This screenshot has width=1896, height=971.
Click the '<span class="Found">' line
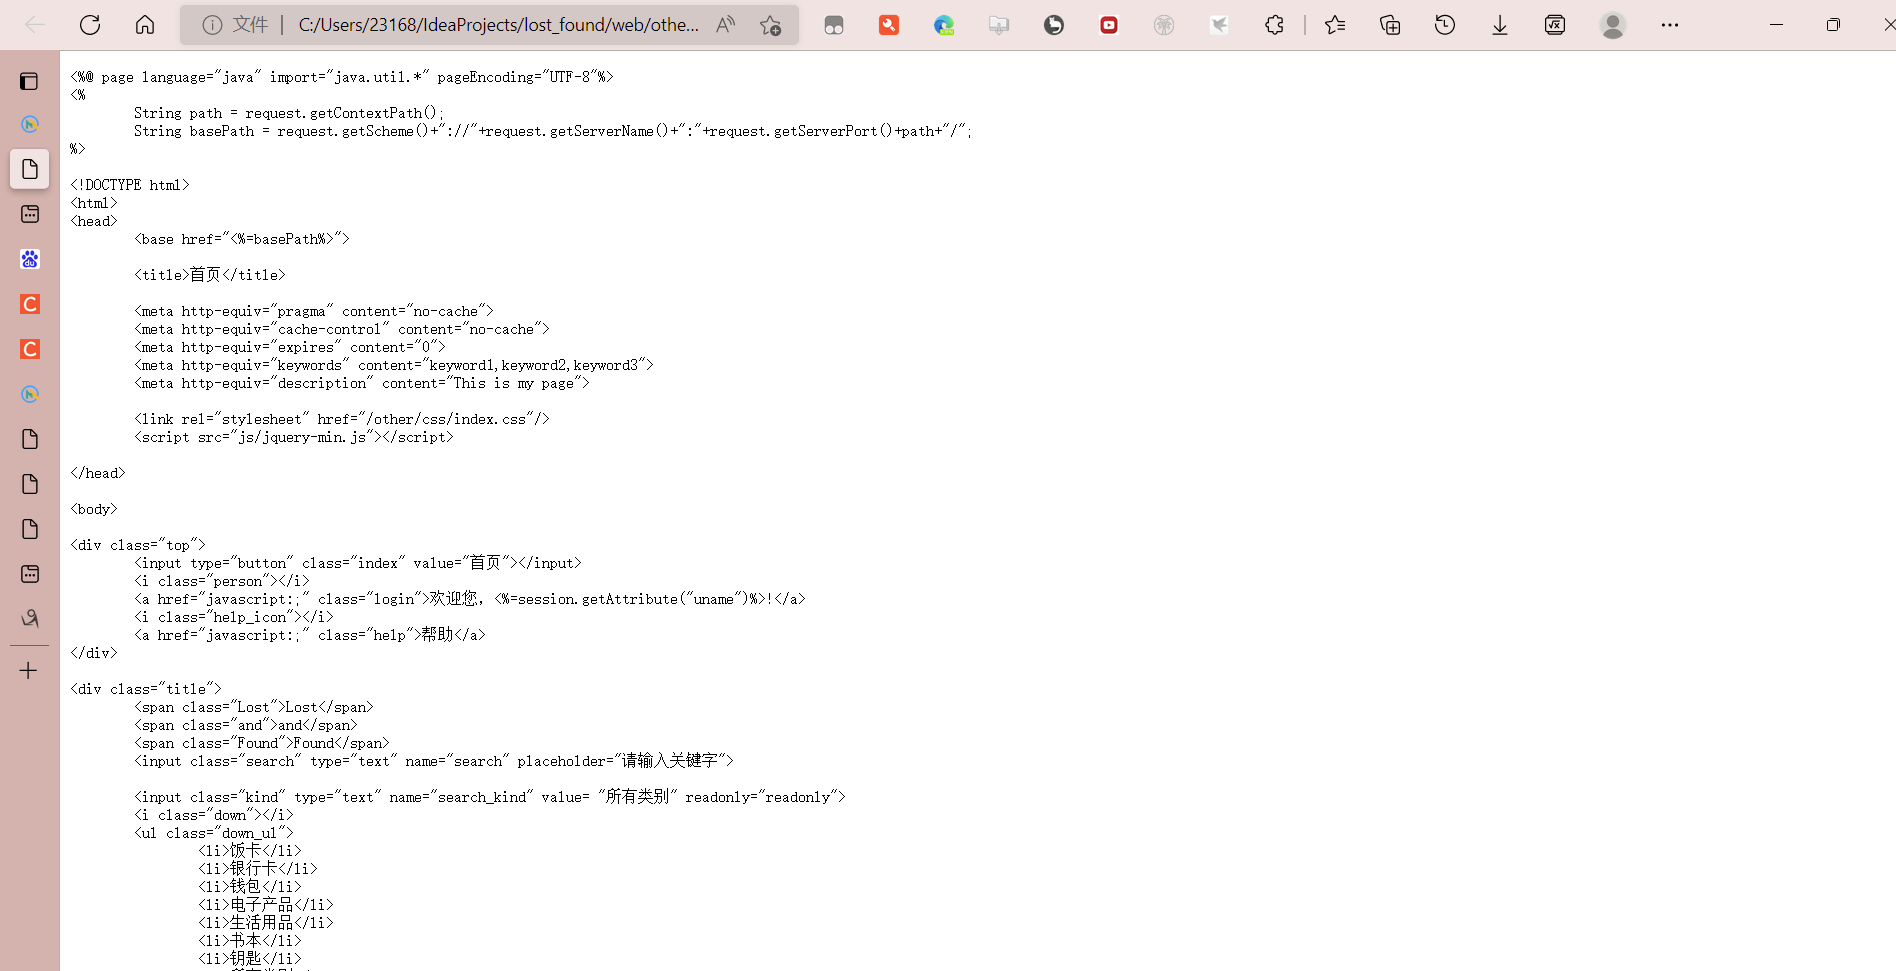[x=262, y=743]
